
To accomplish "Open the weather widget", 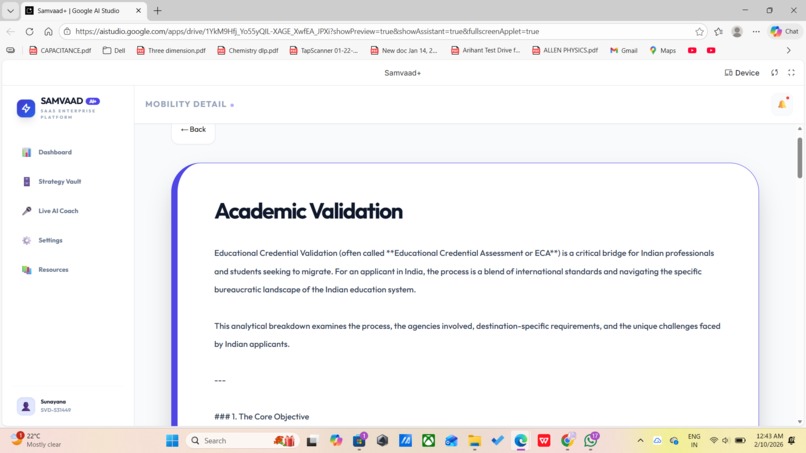I will (x=36, y=440).
